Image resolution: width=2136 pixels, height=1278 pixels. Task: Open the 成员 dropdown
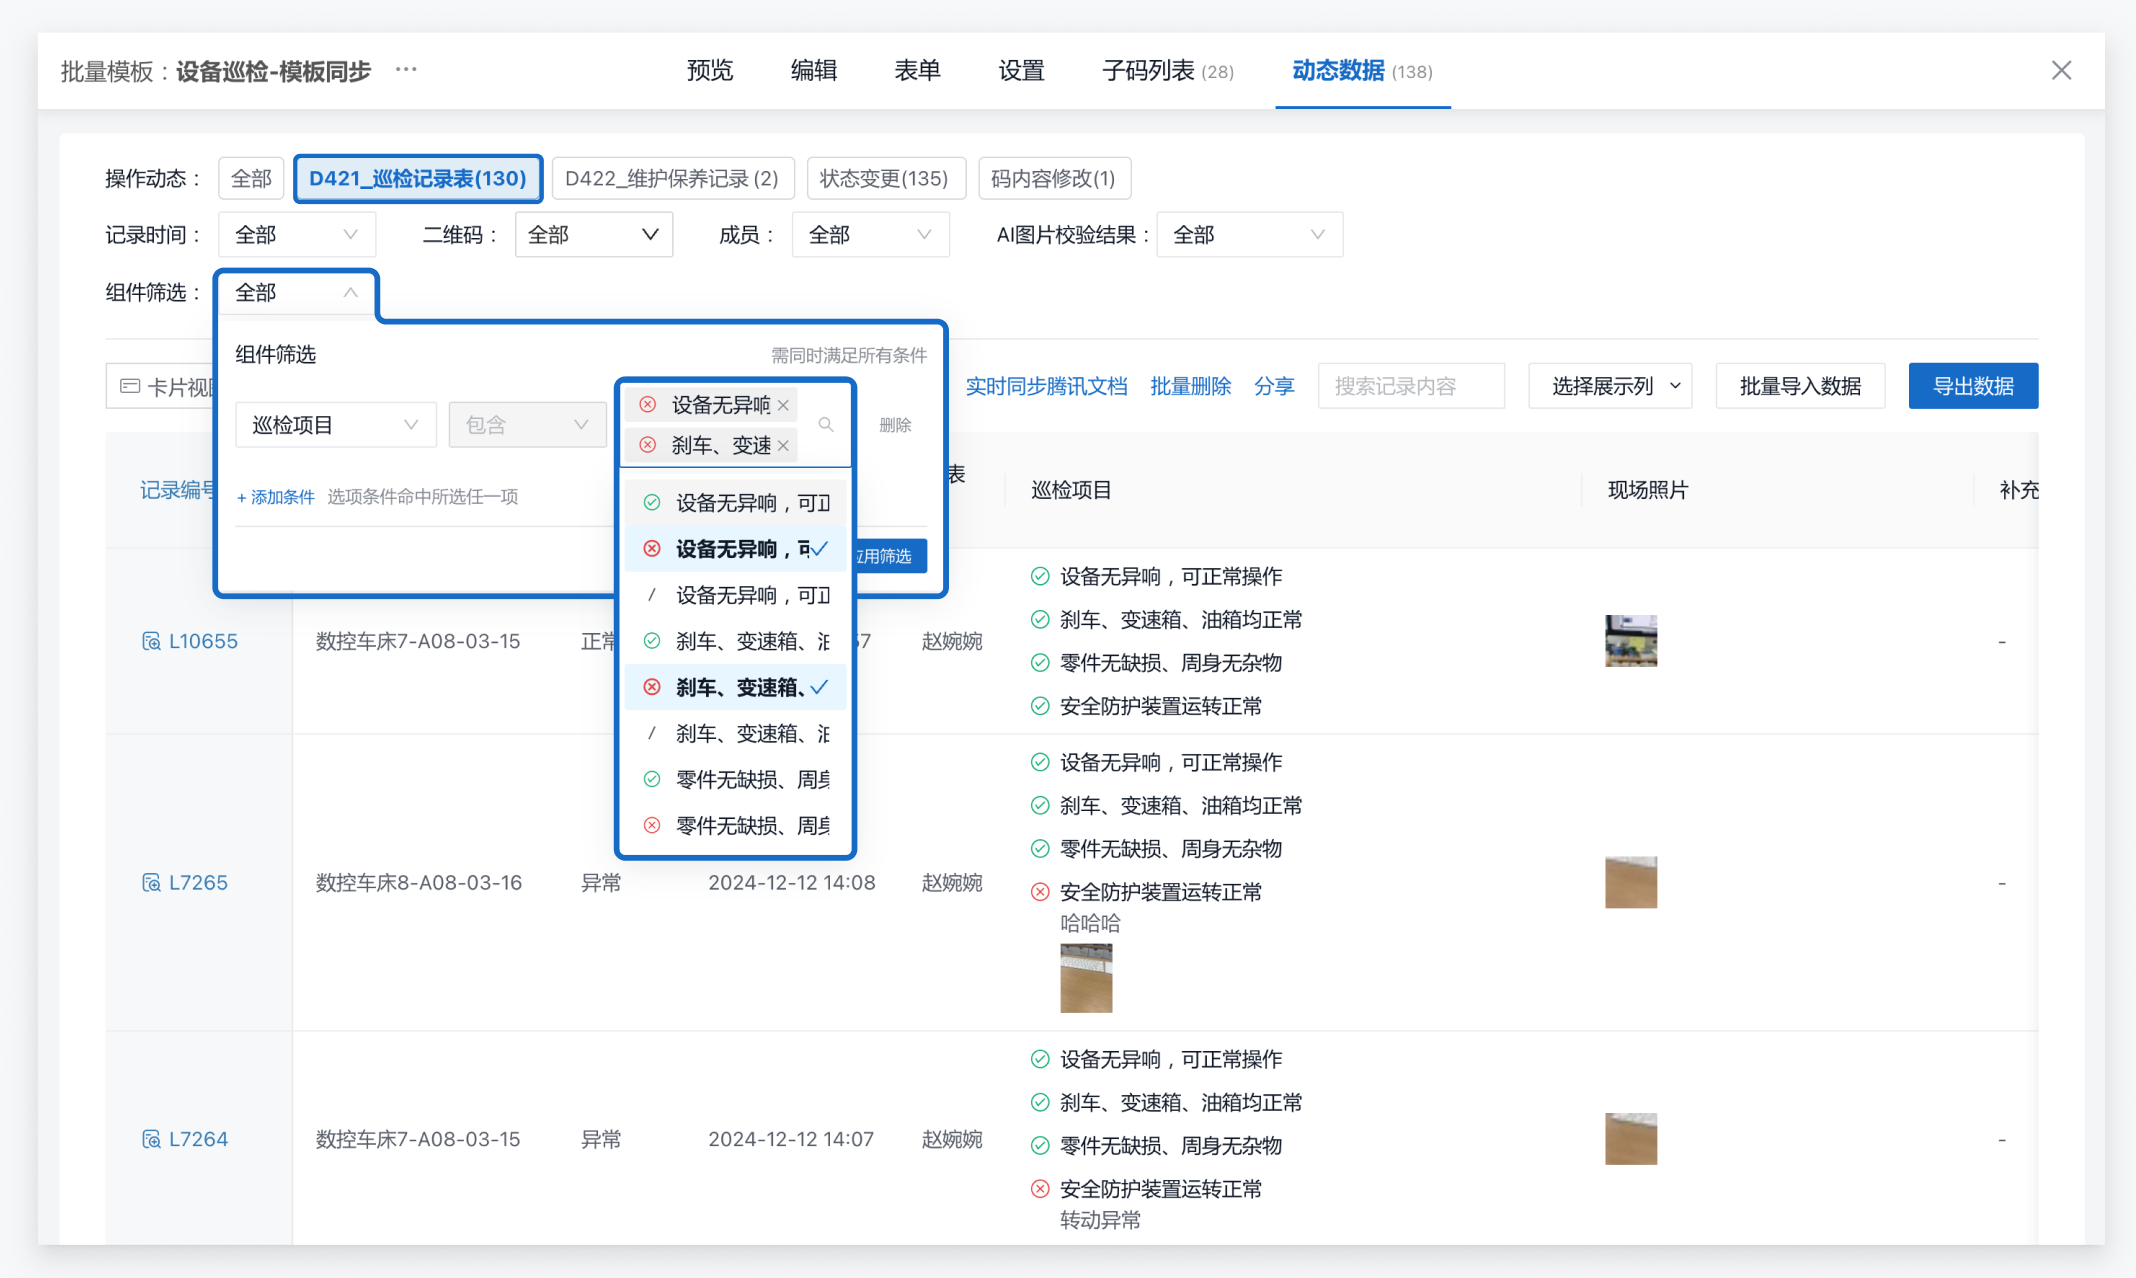click(870, 235)
